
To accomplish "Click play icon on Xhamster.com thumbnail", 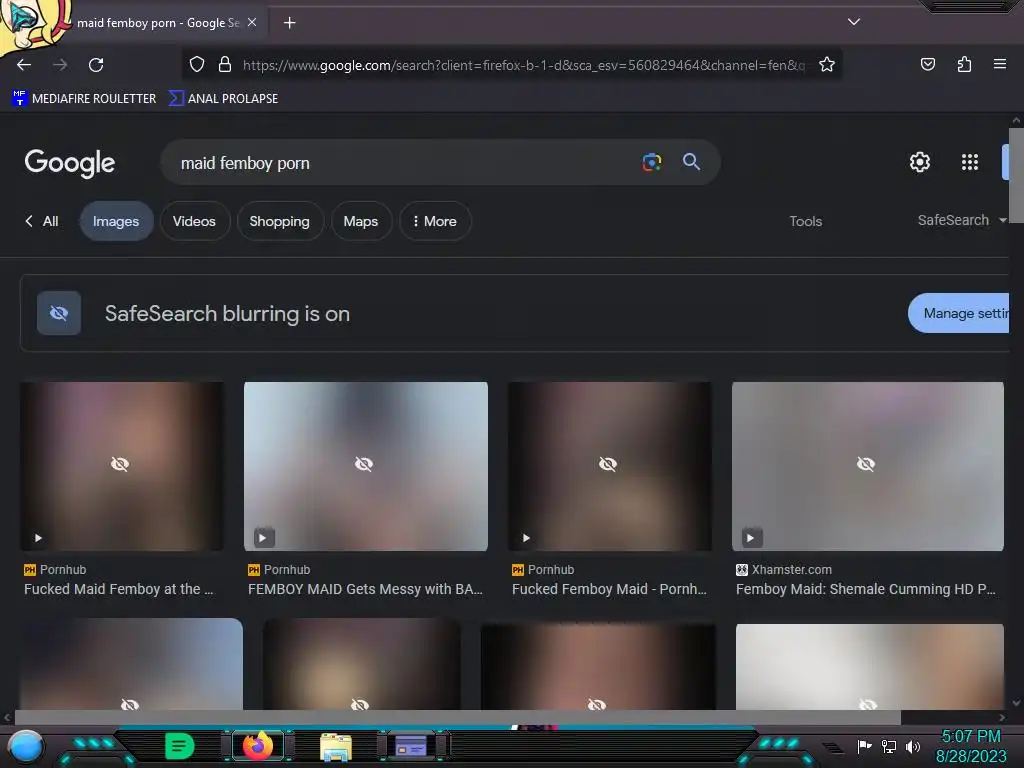I will tap(750, 538).
